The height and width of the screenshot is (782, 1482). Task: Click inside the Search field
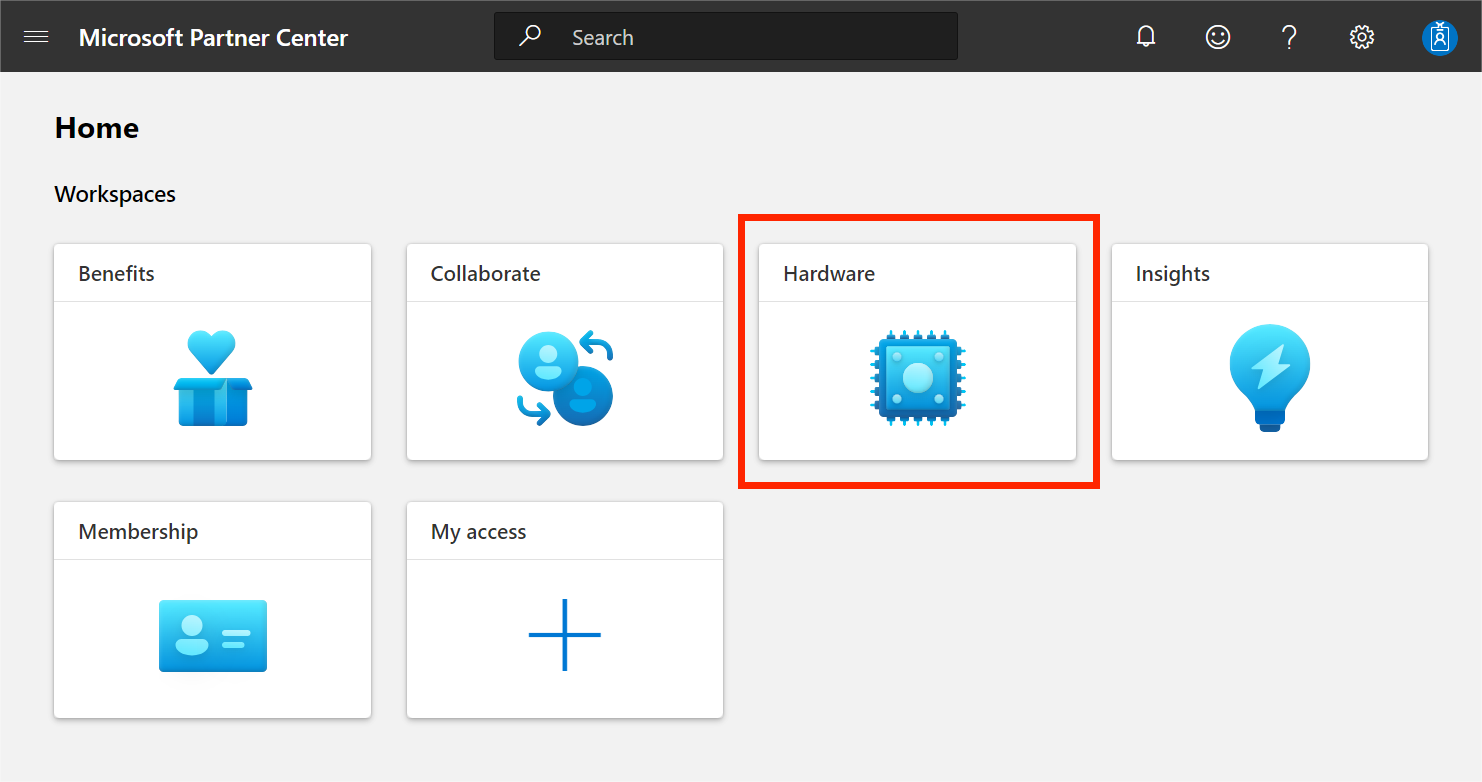750,37
